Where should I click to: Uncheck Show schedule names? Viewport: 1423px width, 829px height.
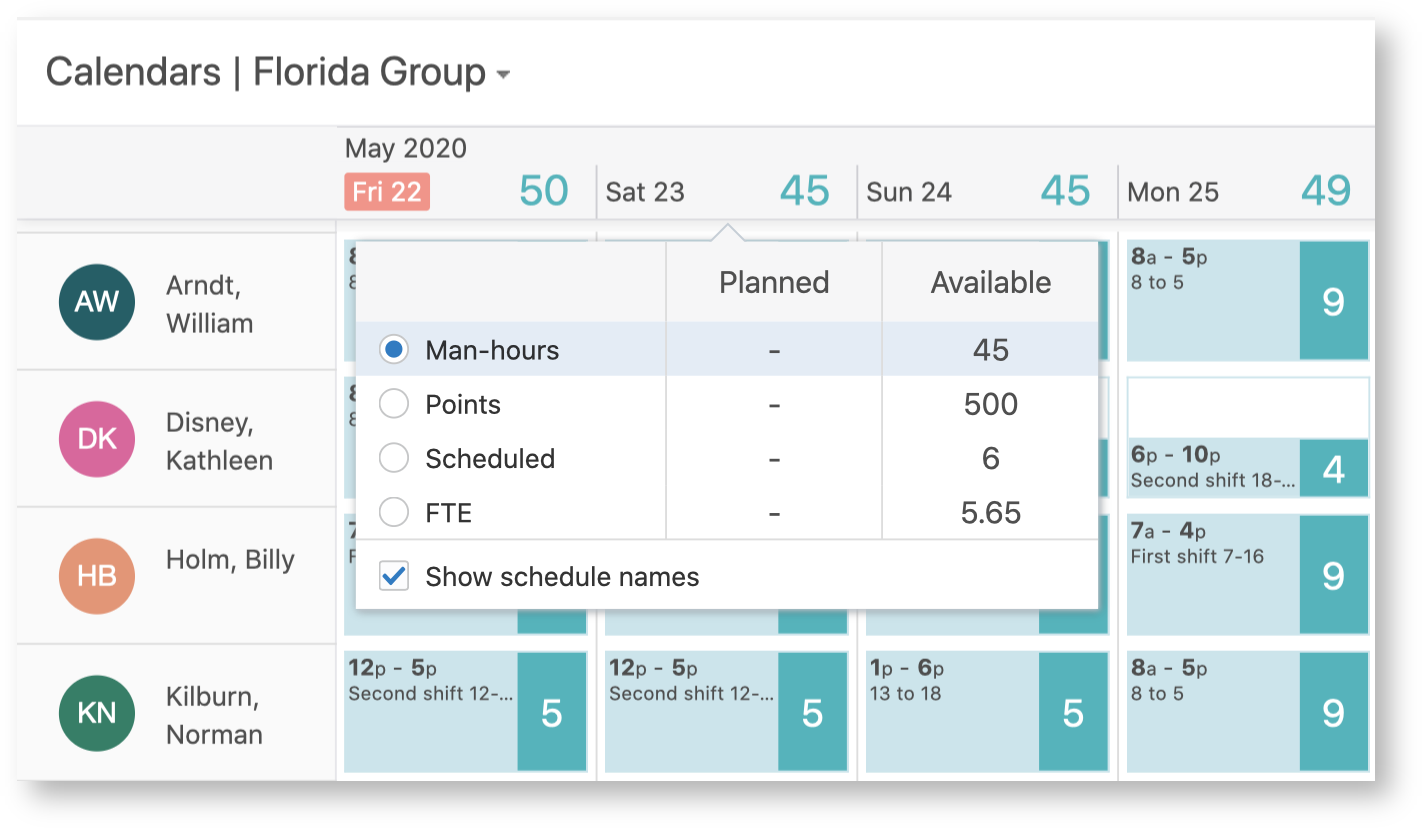click(393, 577)
